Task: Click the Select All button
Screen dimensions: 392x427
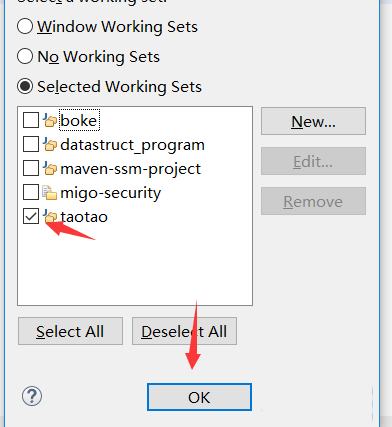Action: point(70,331)
